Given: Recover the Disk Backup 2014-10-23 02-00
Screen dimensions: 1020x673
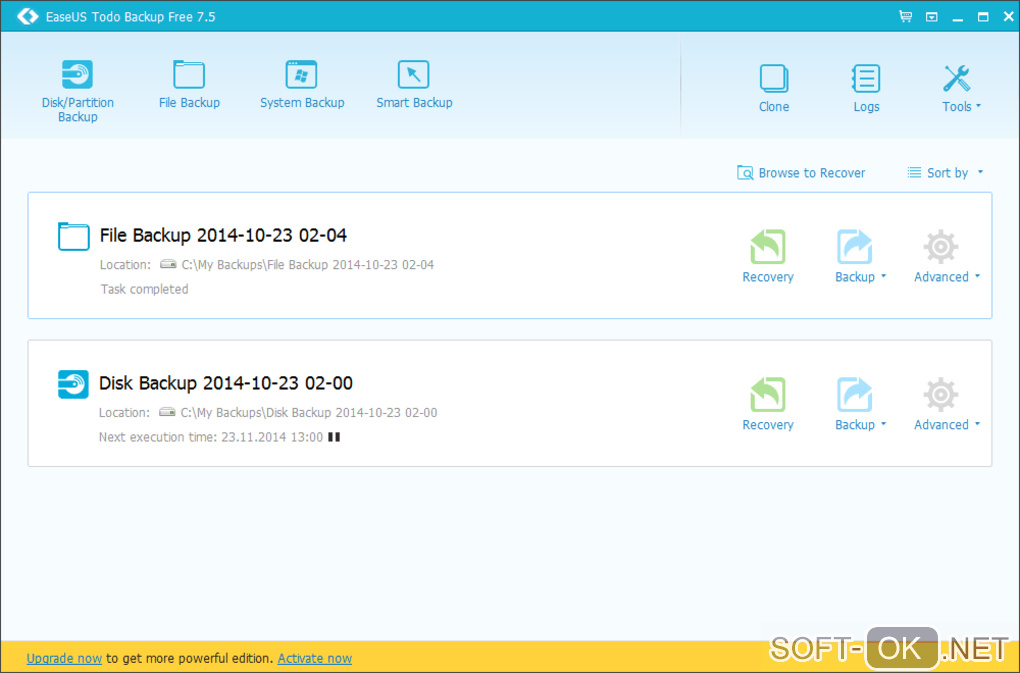Looking at the screenshot, I should tap(768, 404).
